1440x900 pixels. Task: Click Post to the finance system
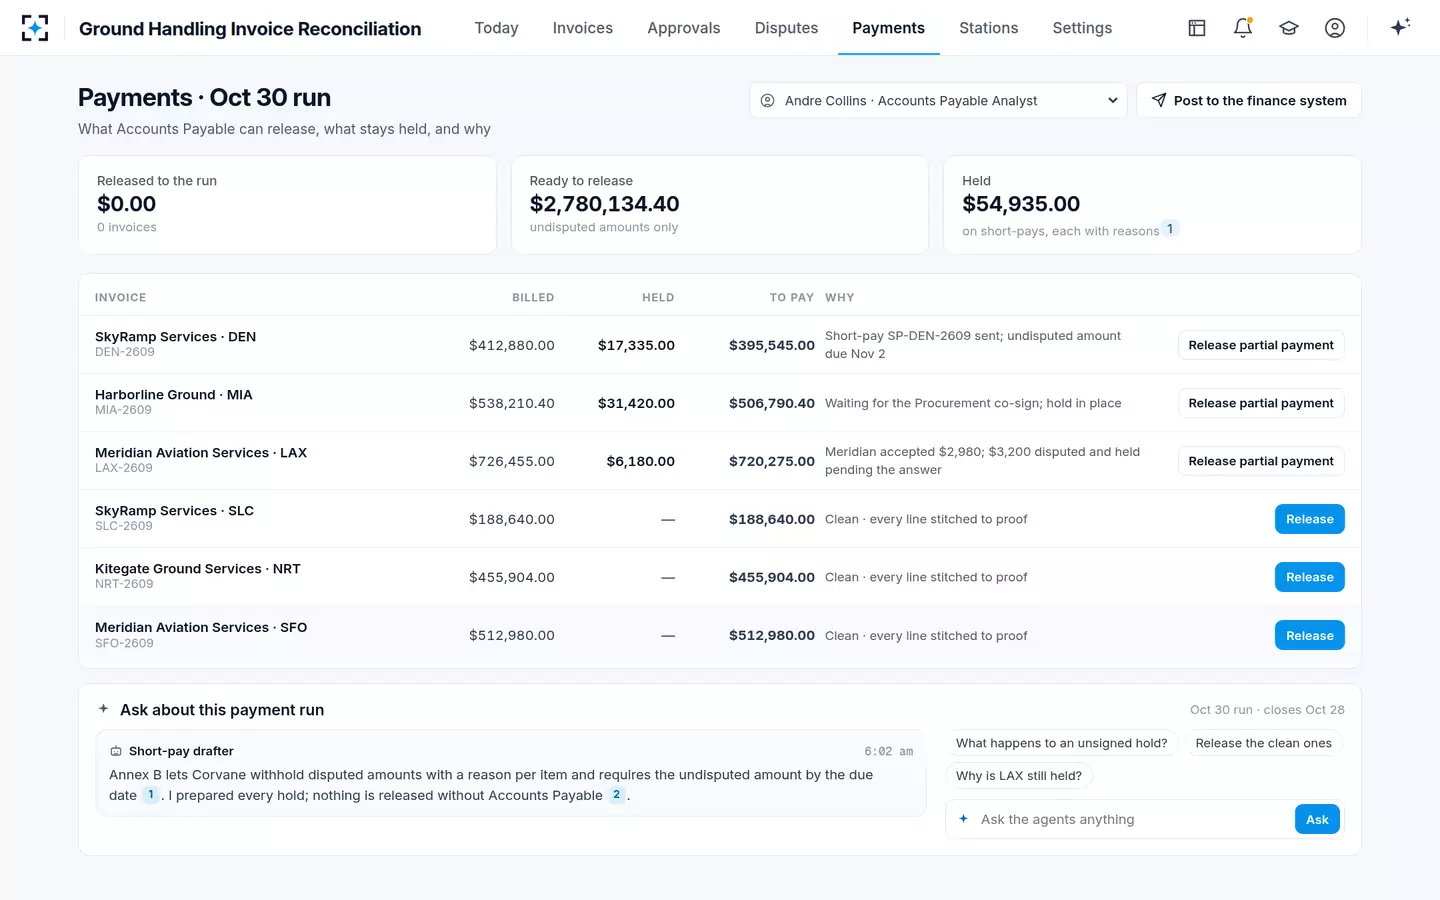(x=1249, y=100)
